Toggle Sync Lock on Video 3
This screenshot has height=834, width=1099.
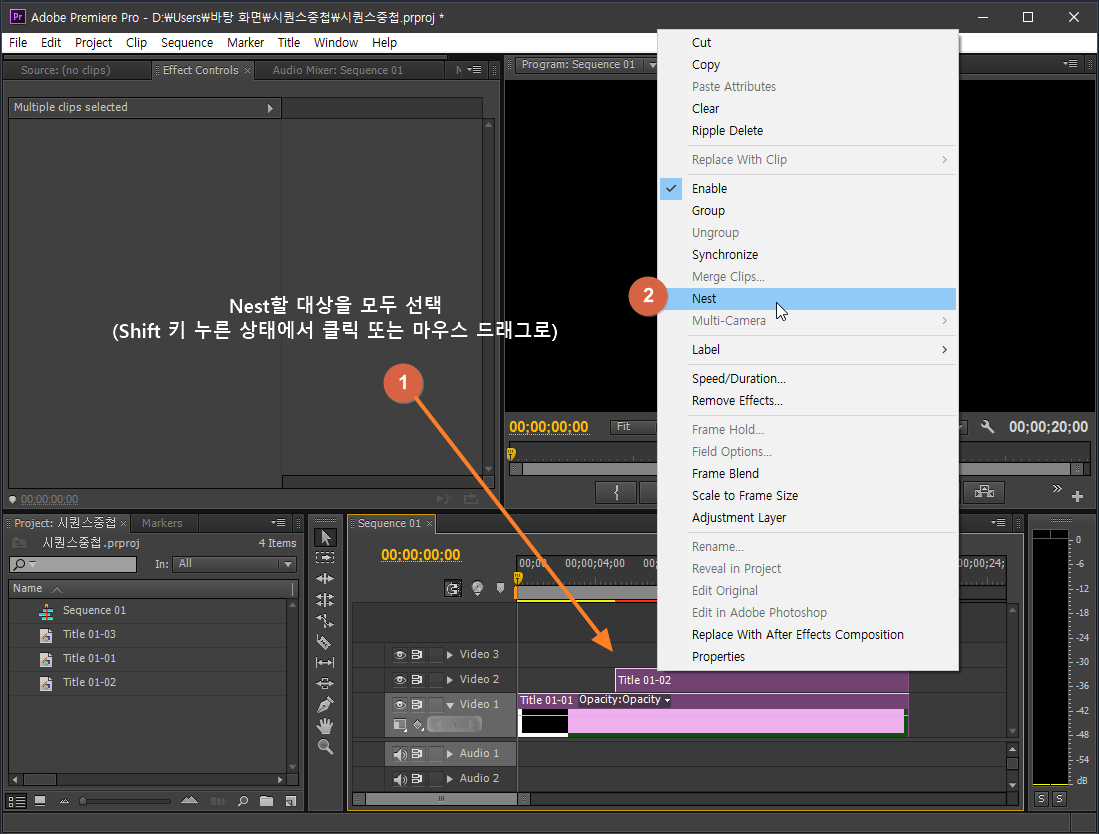pyautogui.click(x=417, y=655)
